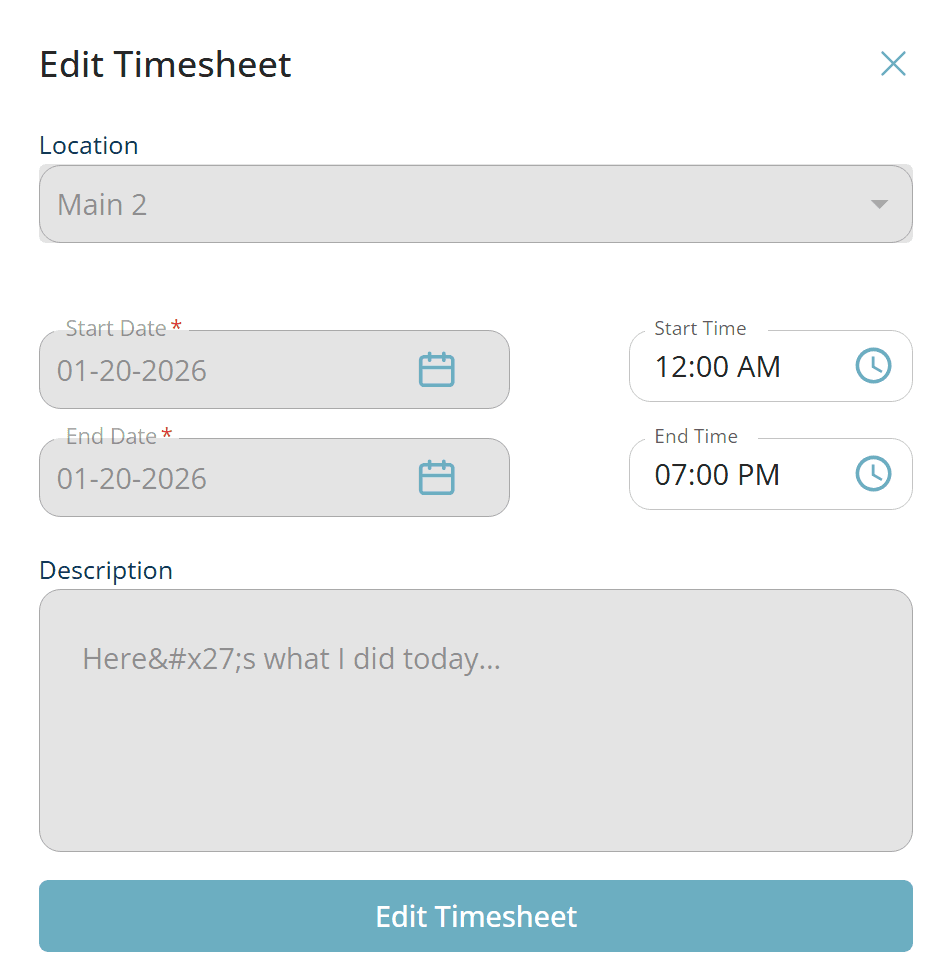
Task: Open the Start Time clock icon
Action: coord(873,366)
